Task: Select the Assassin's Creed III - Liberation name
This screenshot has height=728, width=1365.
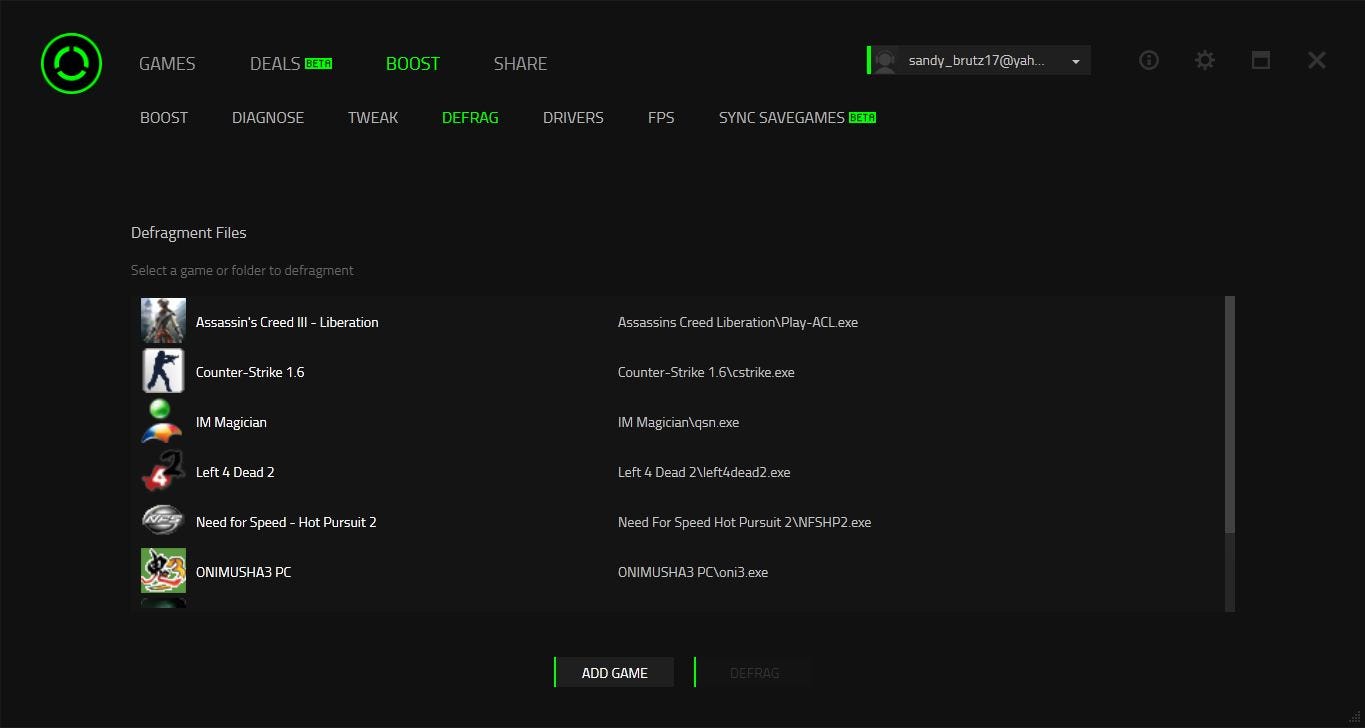Action: pyautogui.click(x=287, y=322)
